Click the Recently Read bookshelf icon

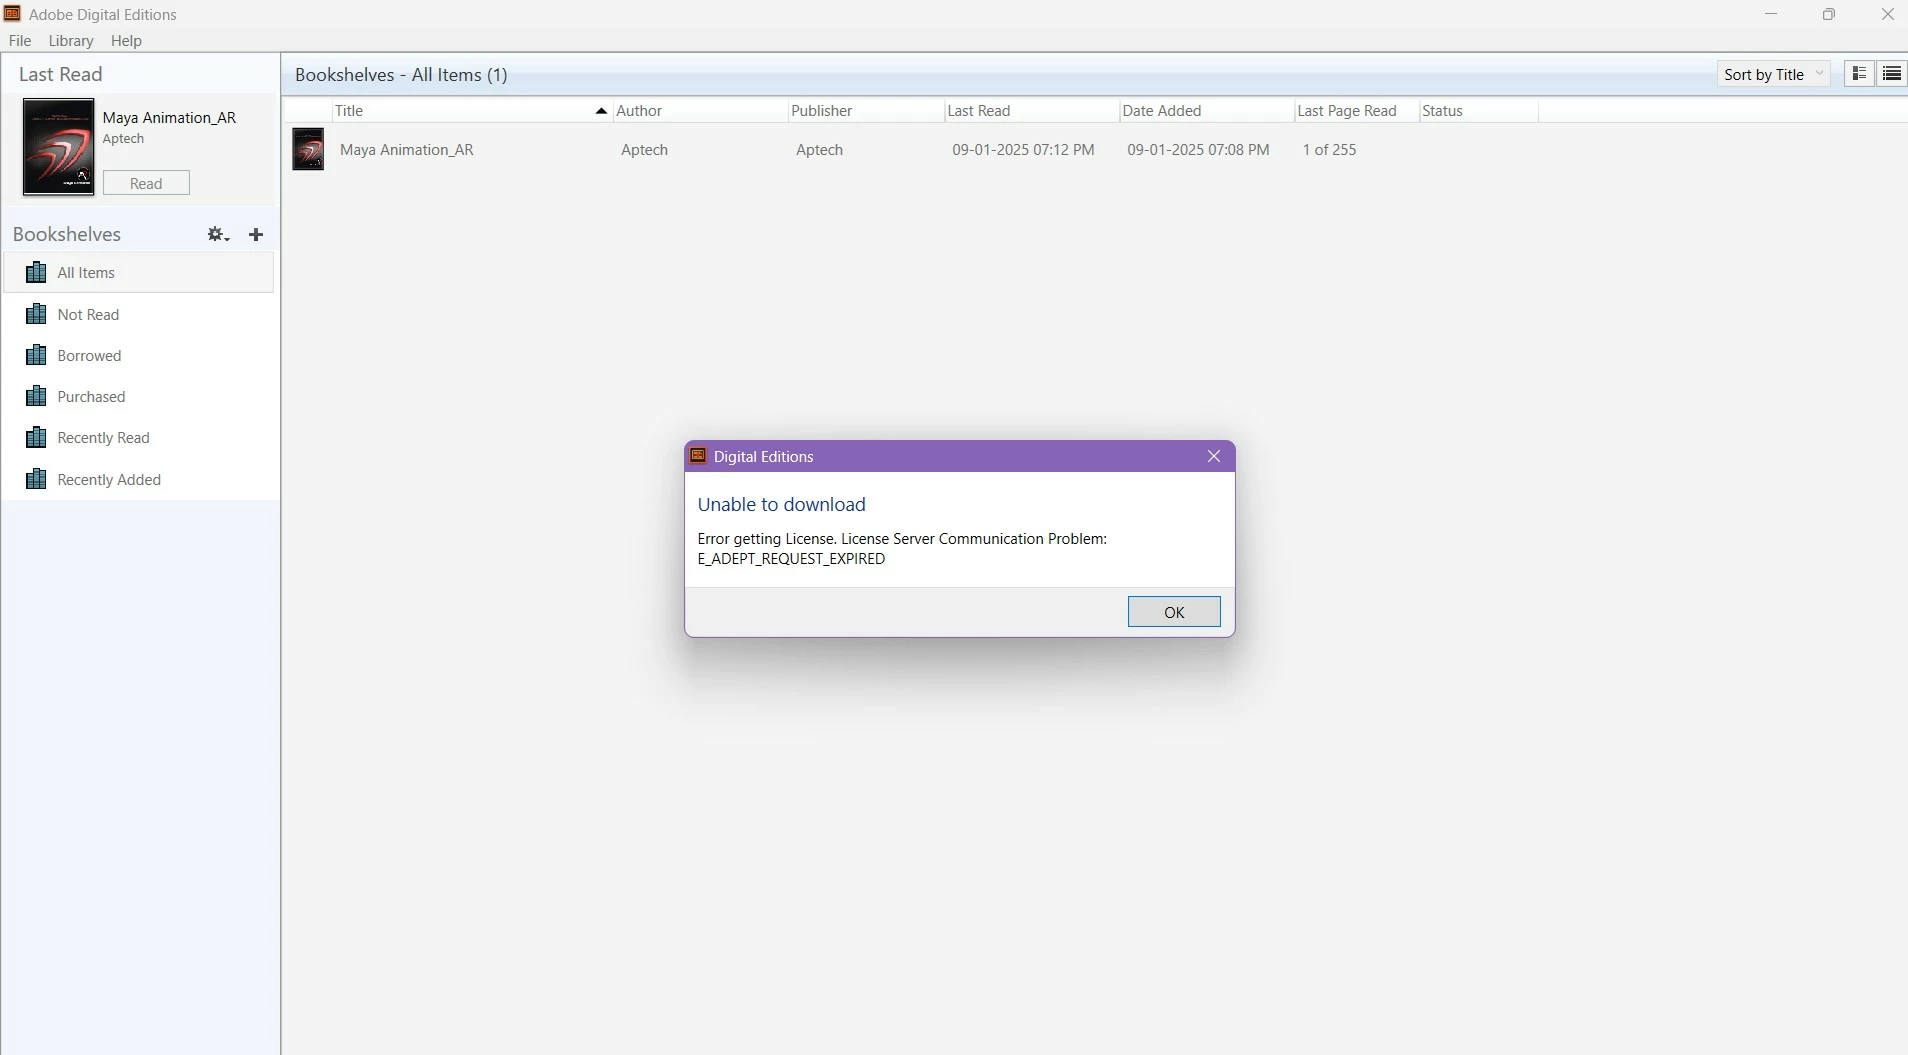[x=36, y=437]
